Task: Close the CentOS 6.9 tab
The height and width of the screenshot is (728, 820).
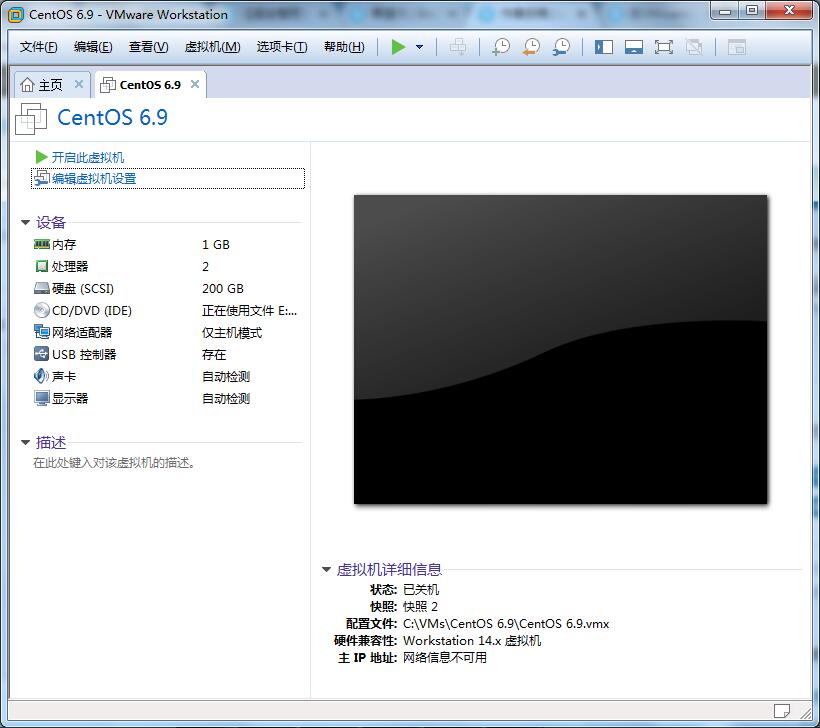Action: (x=195, y=84)
